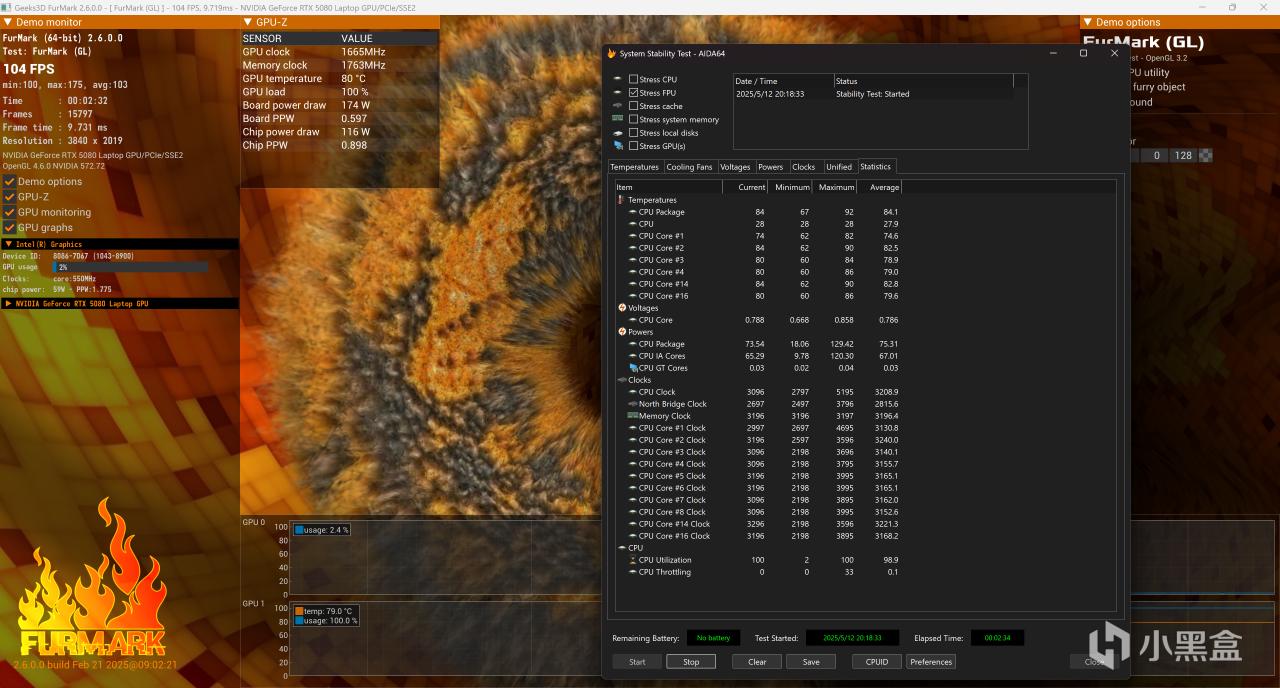Image resolution: width=1280 pixels, height=688 pixels.
Task: Click the GPU 1 temp legend swatch
Action: tap(299, 611)
